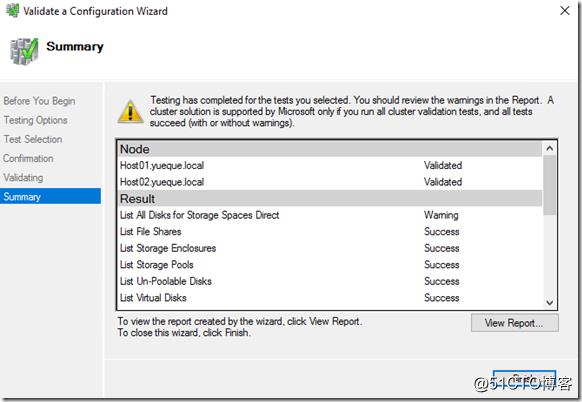Select the Validating step
This screenshot has width=582, height=402.
(23, 178)
